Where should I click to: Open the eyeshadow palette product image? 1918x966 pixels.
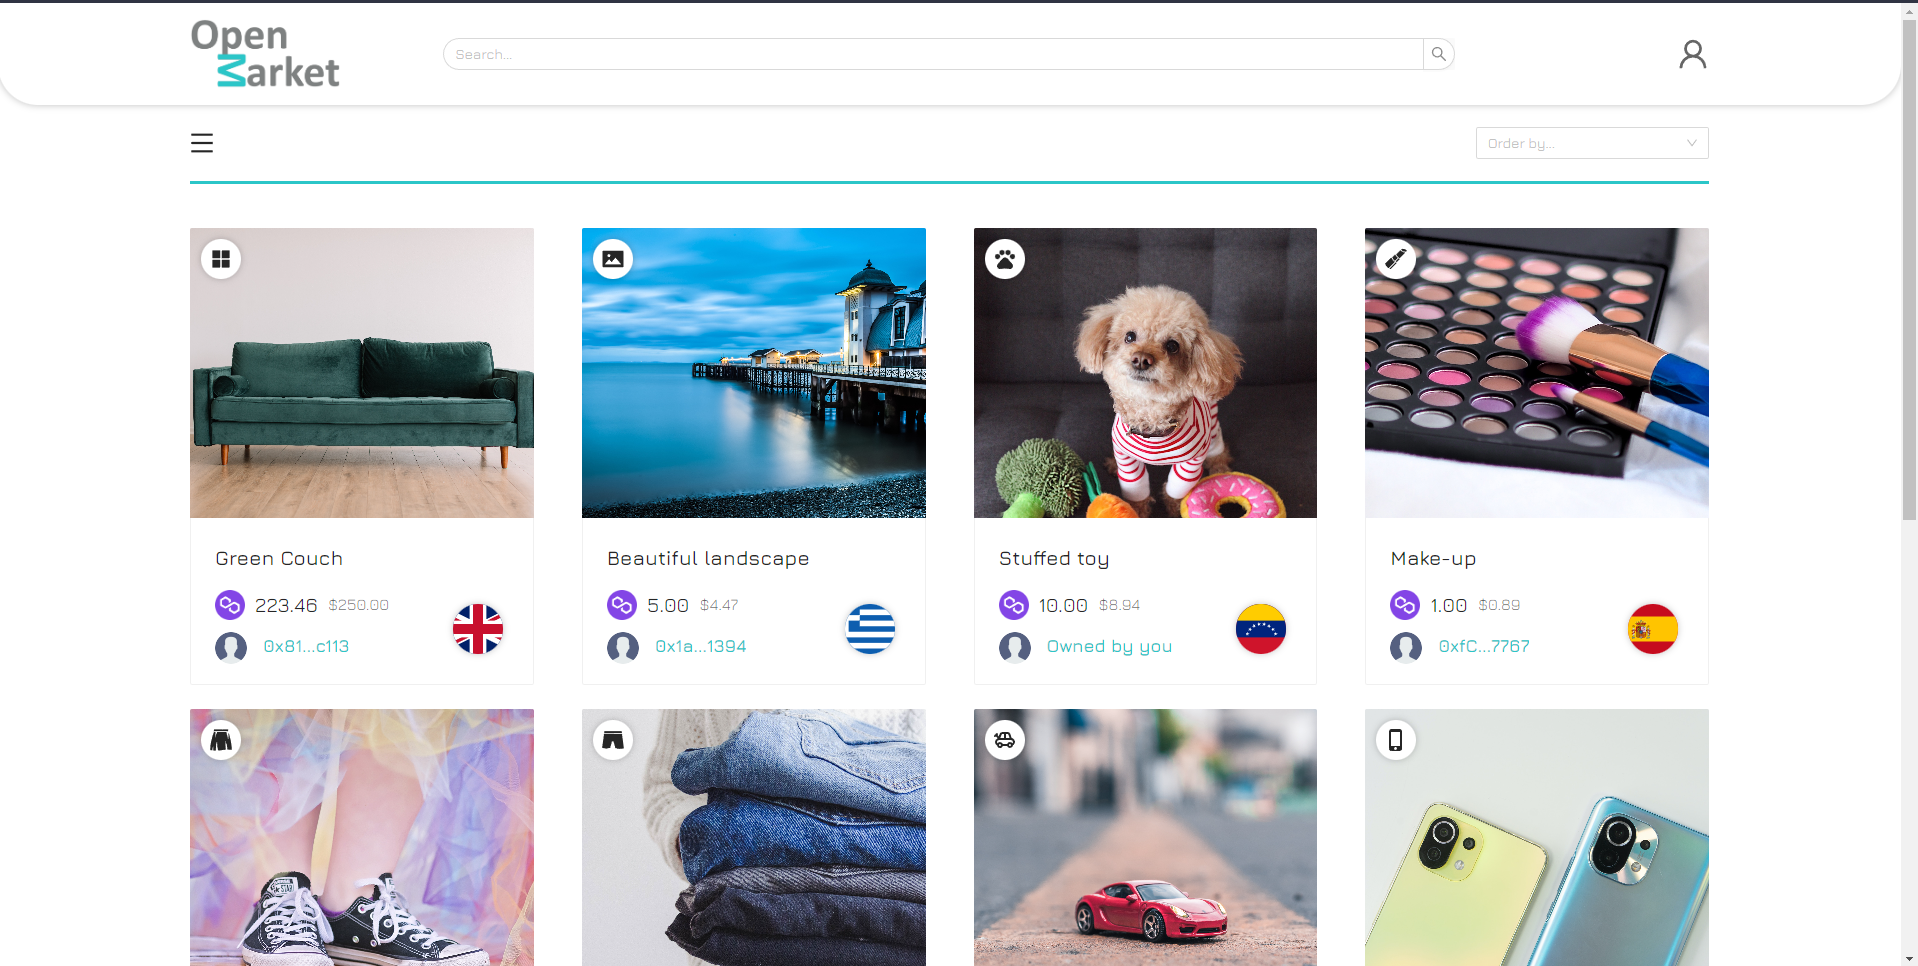(x=1537, y=373)
